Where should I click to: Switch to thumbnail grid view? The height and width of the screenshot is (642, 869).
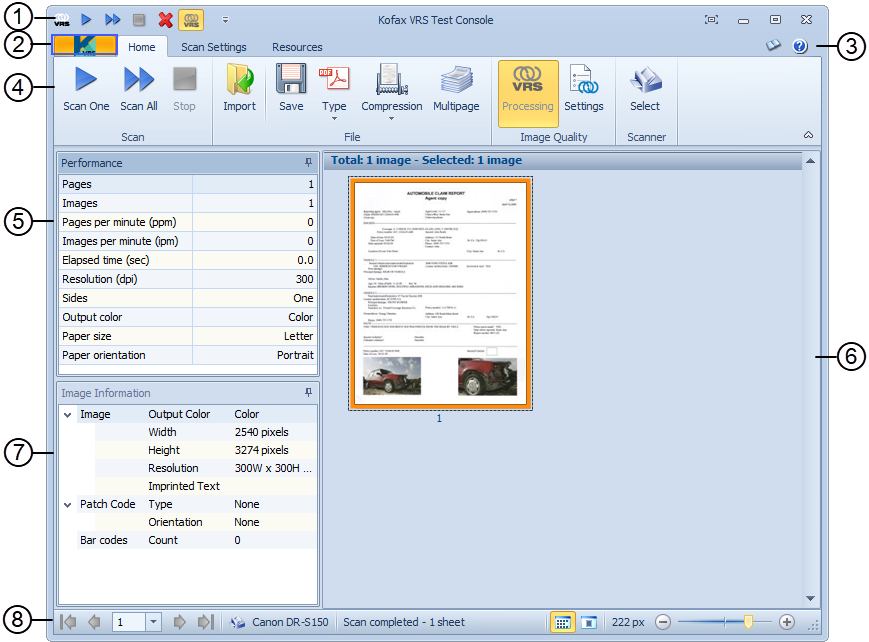coord(562,622)
